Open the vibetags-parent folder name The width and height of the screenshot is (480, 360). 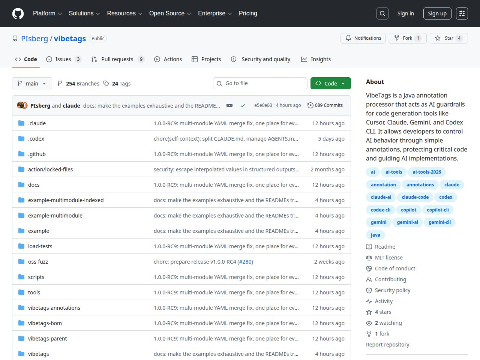coord(47,338)
